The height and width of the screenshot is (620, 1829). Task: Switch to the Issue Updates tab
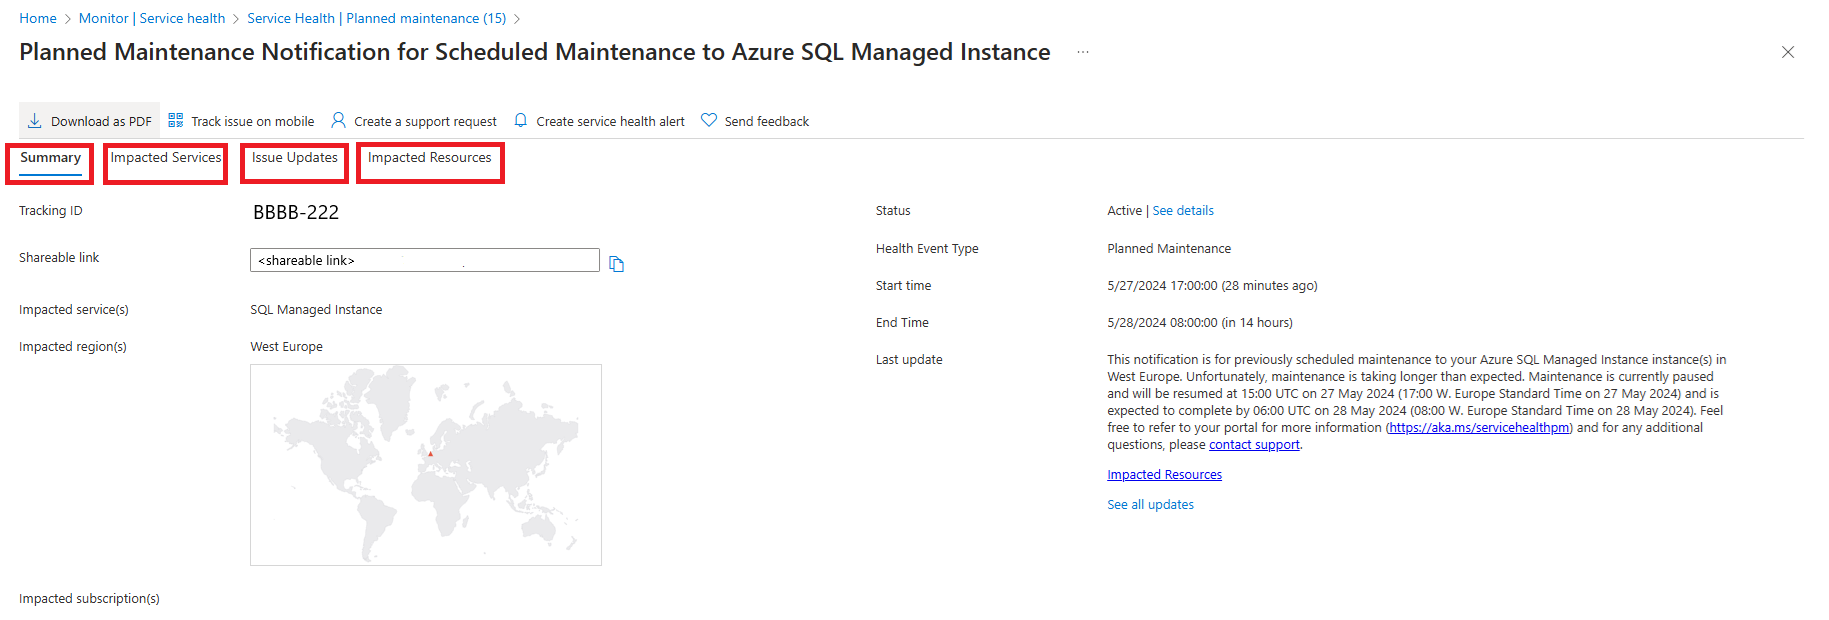tap(295, 158)
